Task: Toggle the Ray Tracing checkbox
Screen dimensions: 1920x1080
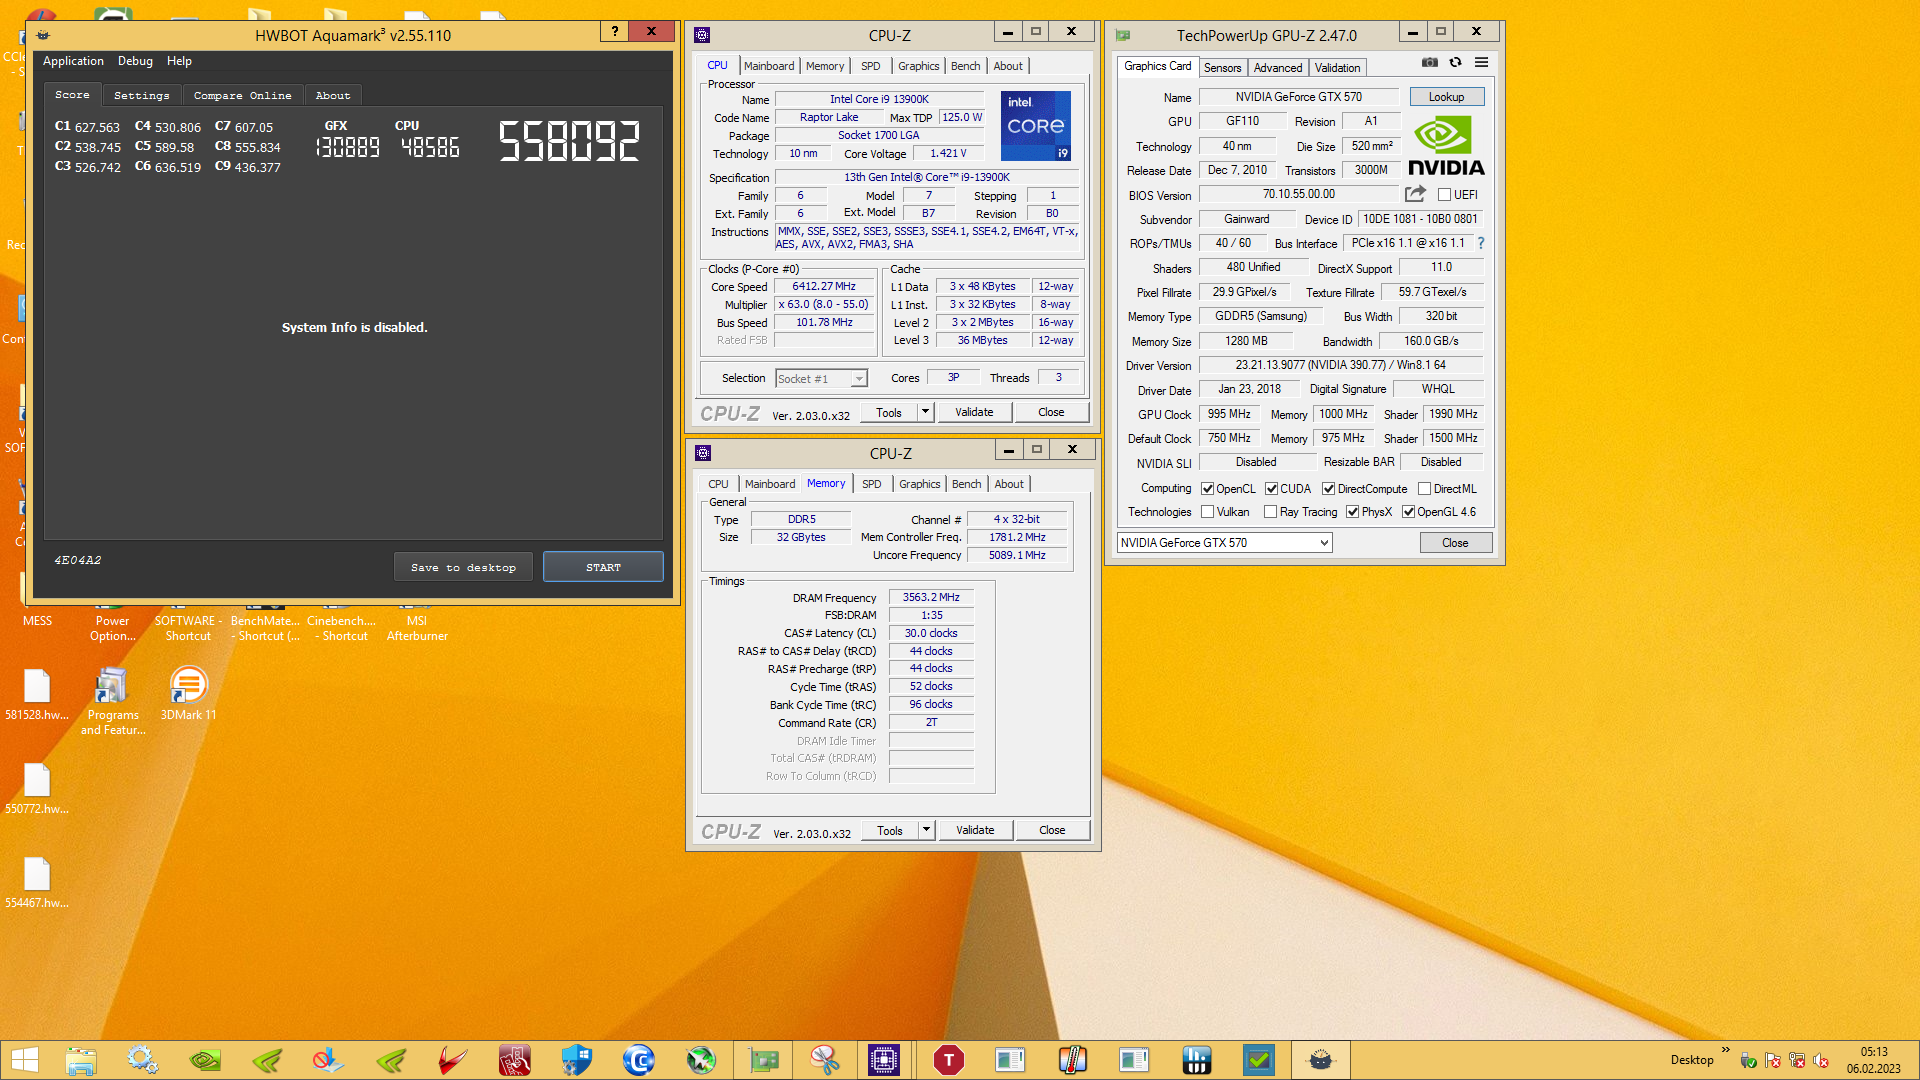Action: click(x=1270, y=512)
